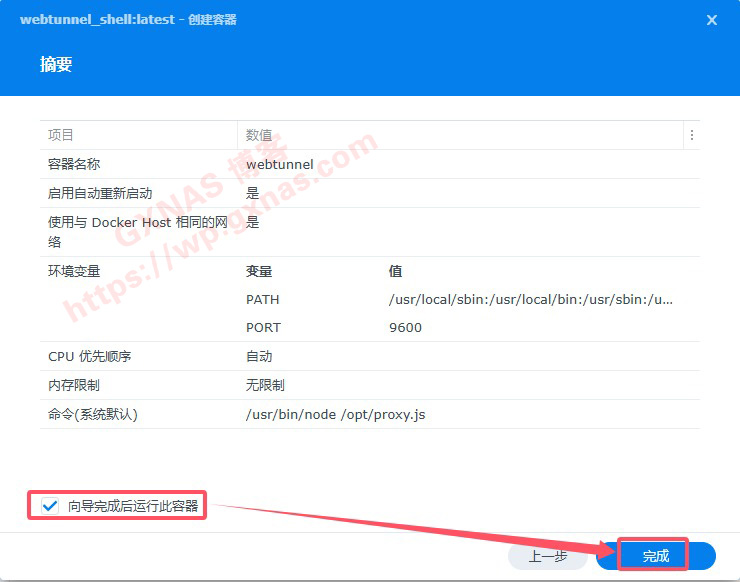The image size is (740, 582).
Task: Click the 项目 column header
Action: 61,135
